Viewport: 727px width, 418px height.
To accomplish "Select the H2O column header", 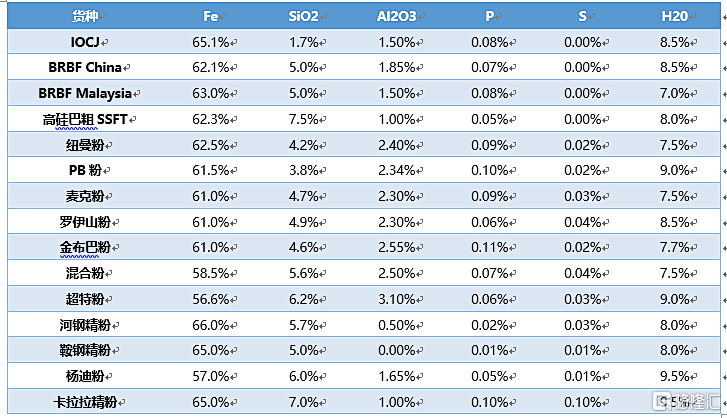I will click(673, 16).
